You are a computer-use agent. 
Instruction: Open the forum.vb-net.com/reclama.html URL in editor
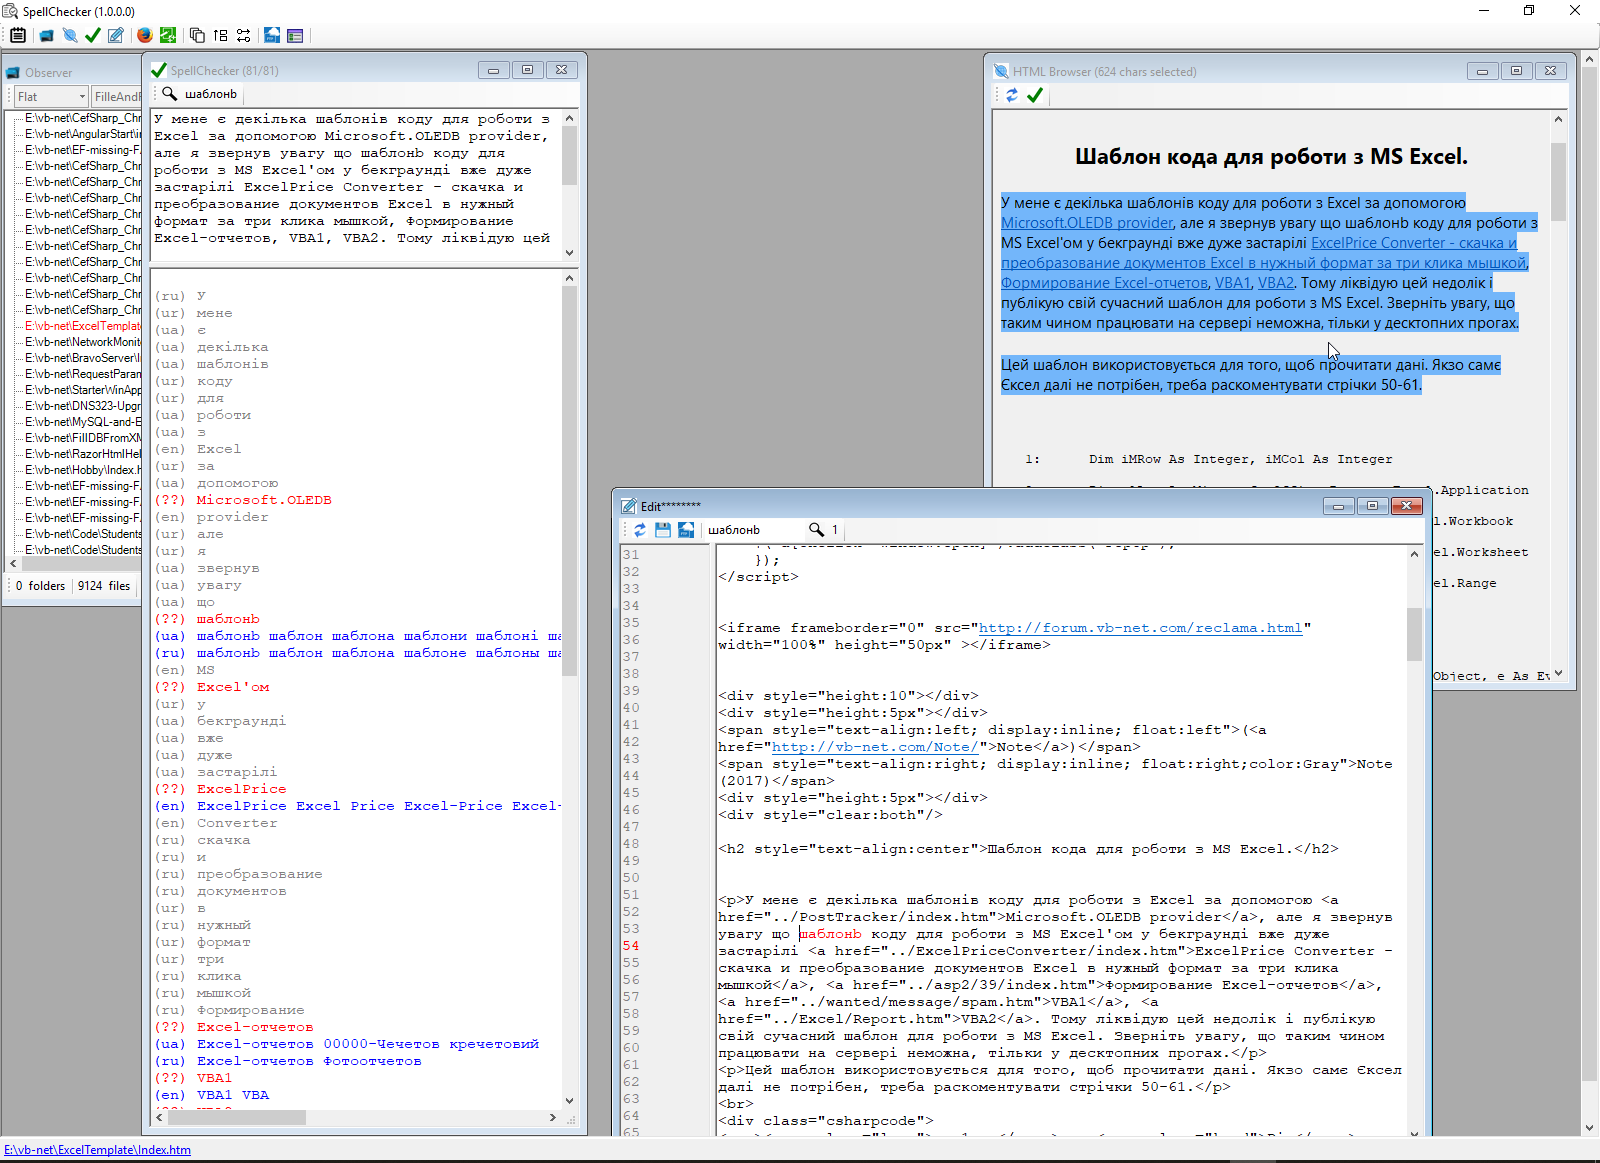point(1140,628)
